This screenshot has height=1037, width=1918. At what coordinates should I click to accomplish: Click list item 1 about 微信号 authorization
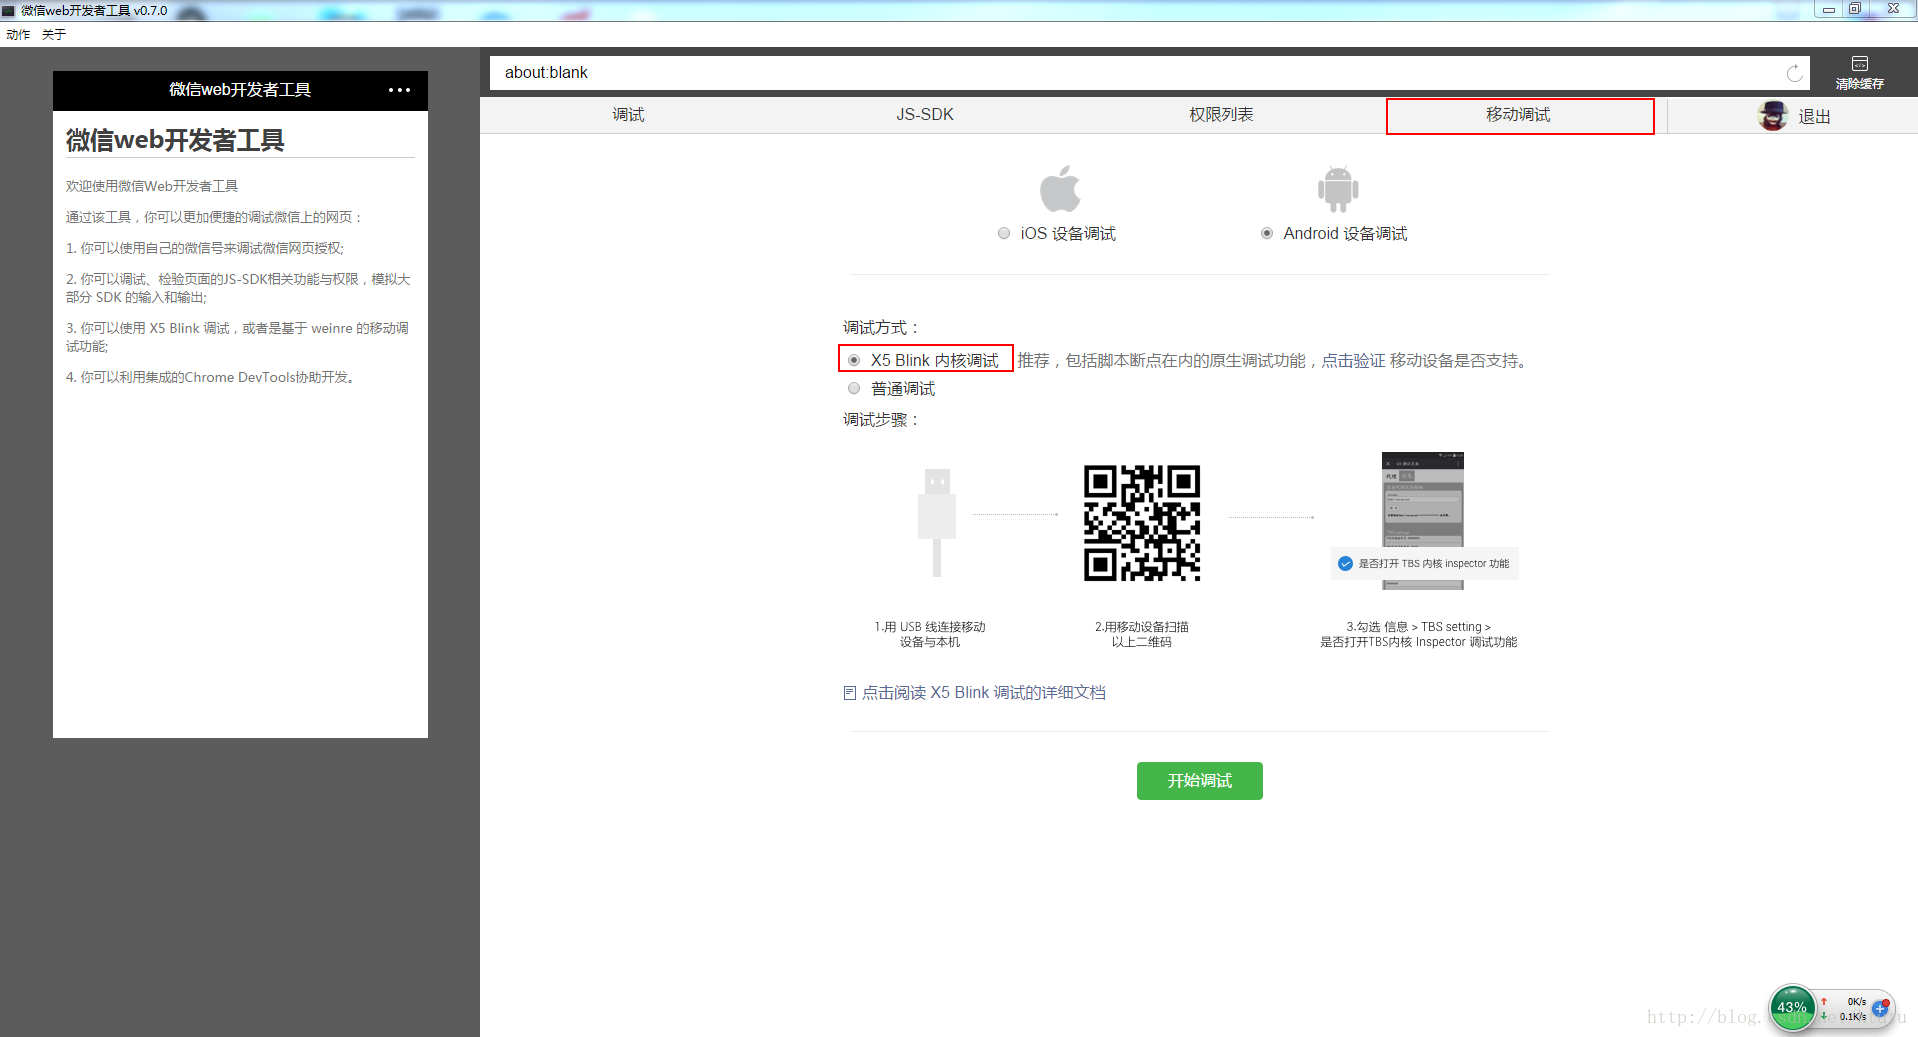205,248
